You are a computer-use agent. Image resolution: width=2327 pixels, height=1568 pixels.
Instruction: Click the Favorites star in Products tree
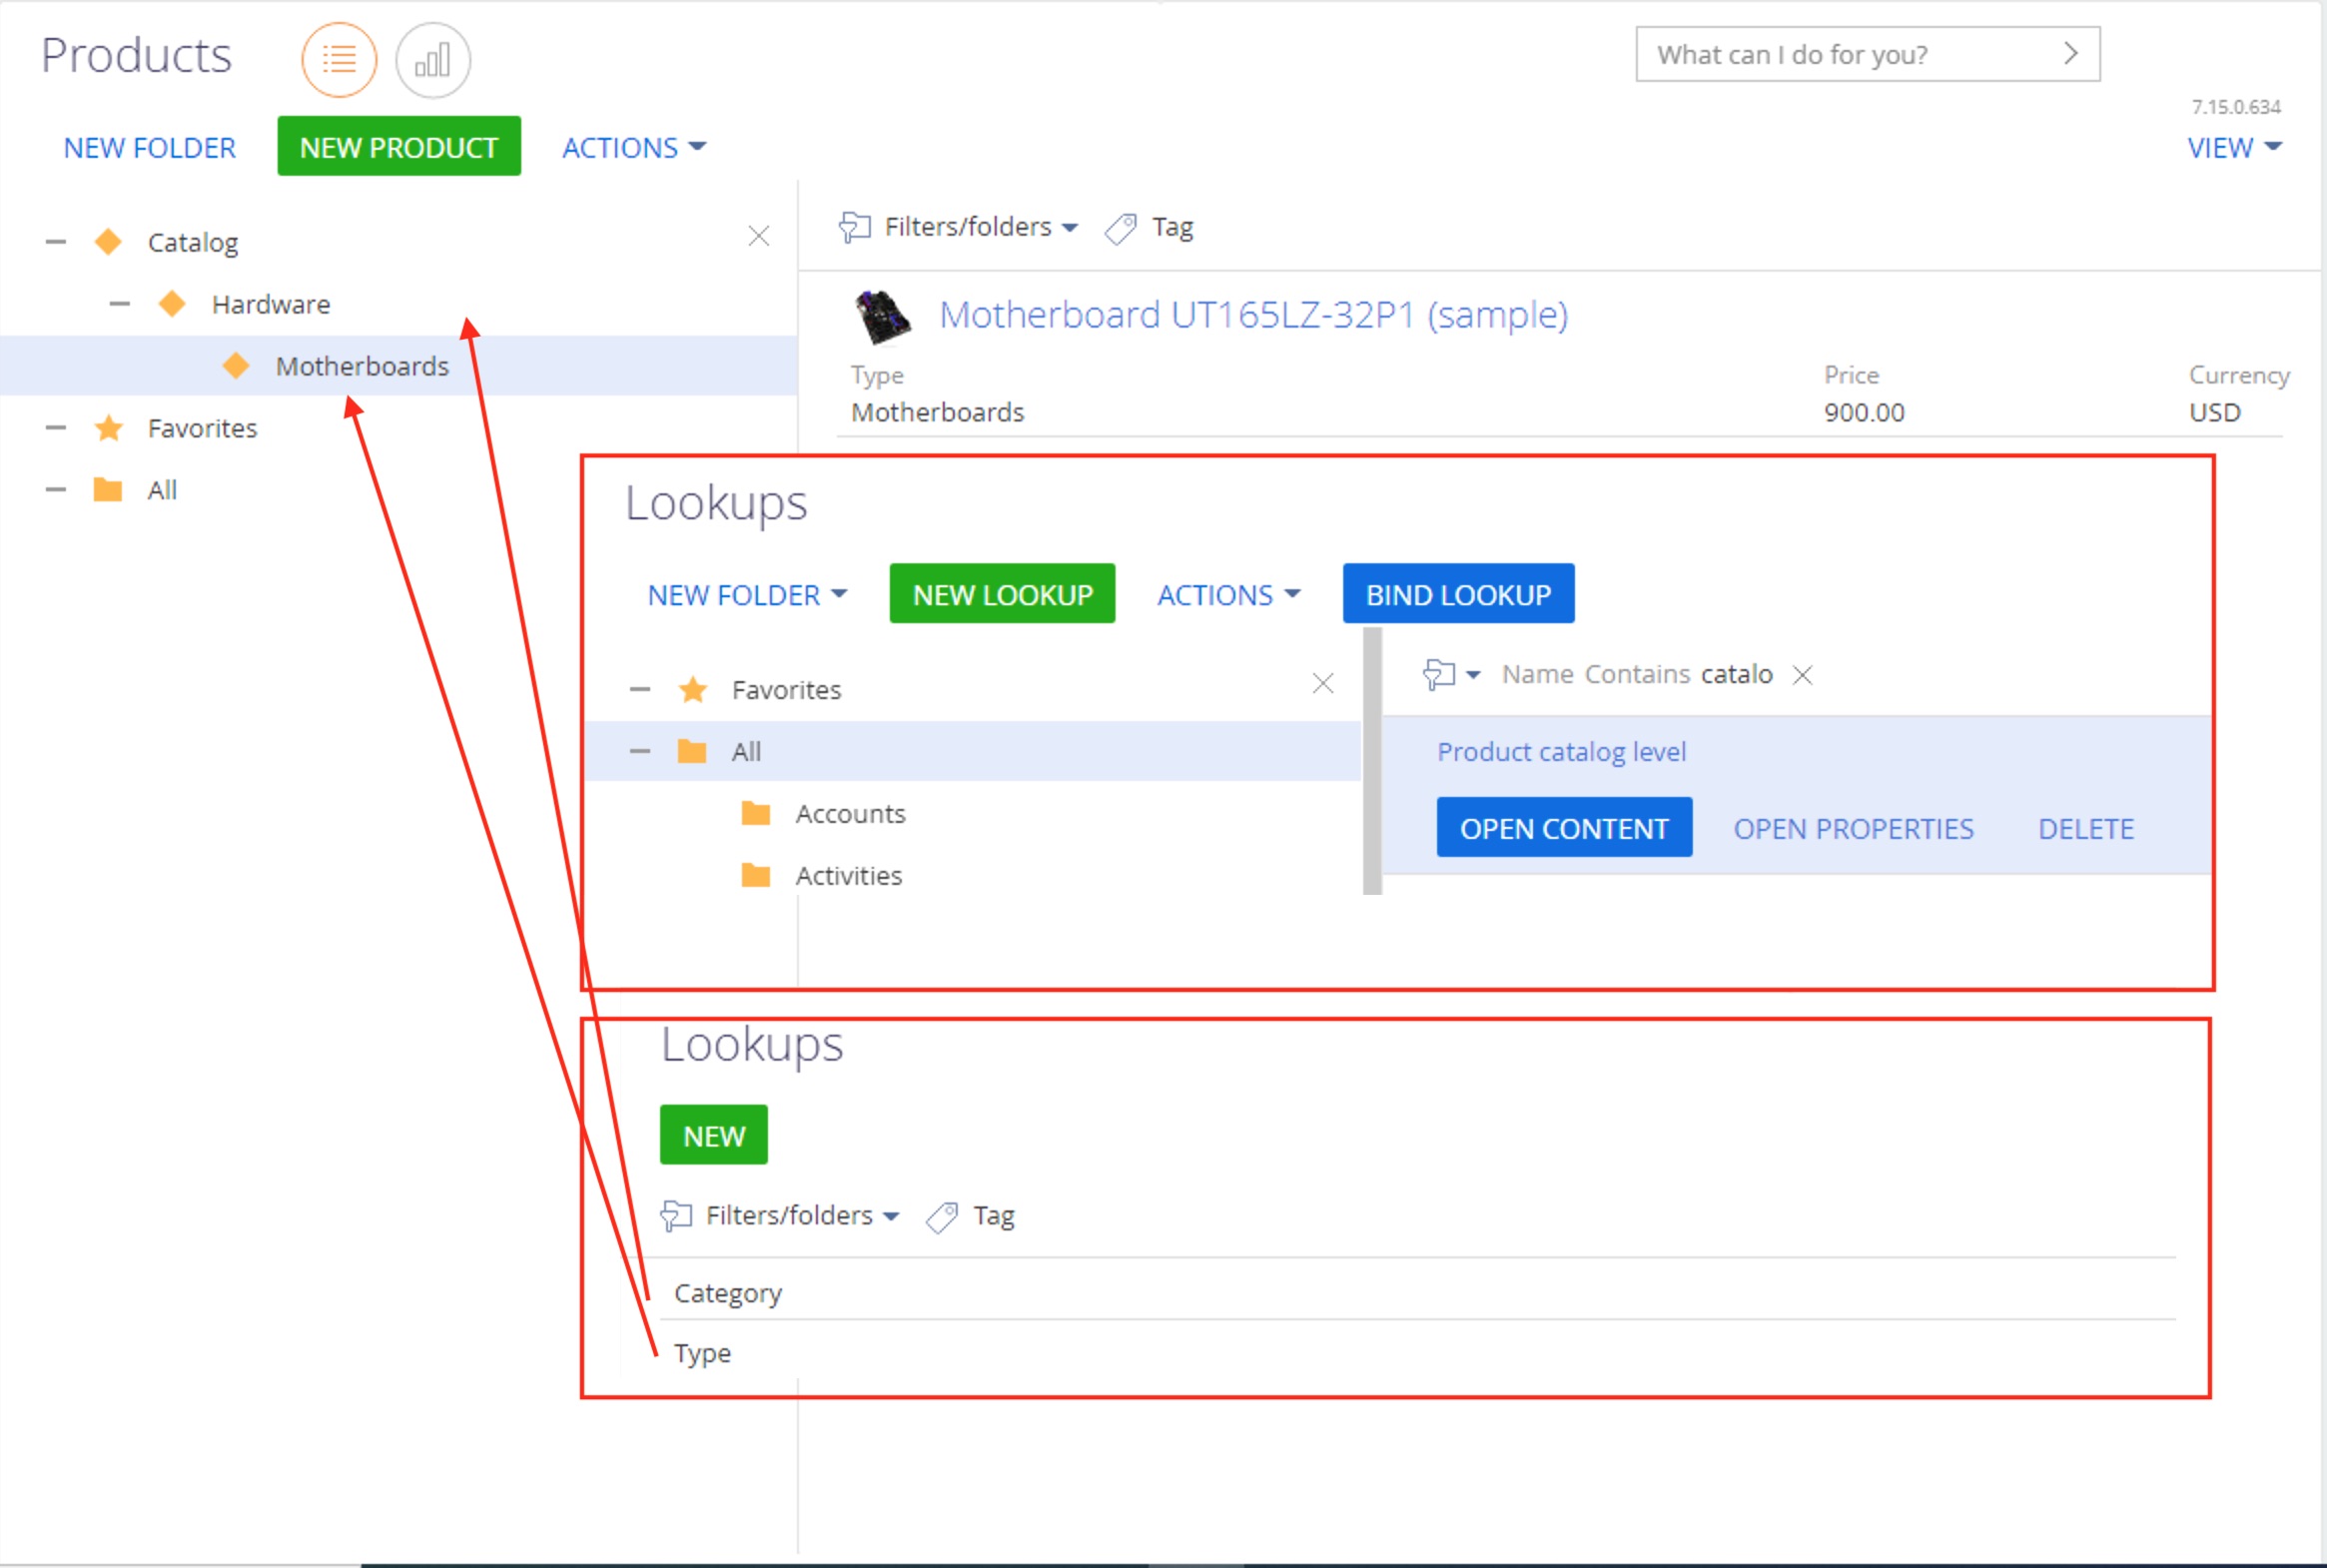pos(108,428)
